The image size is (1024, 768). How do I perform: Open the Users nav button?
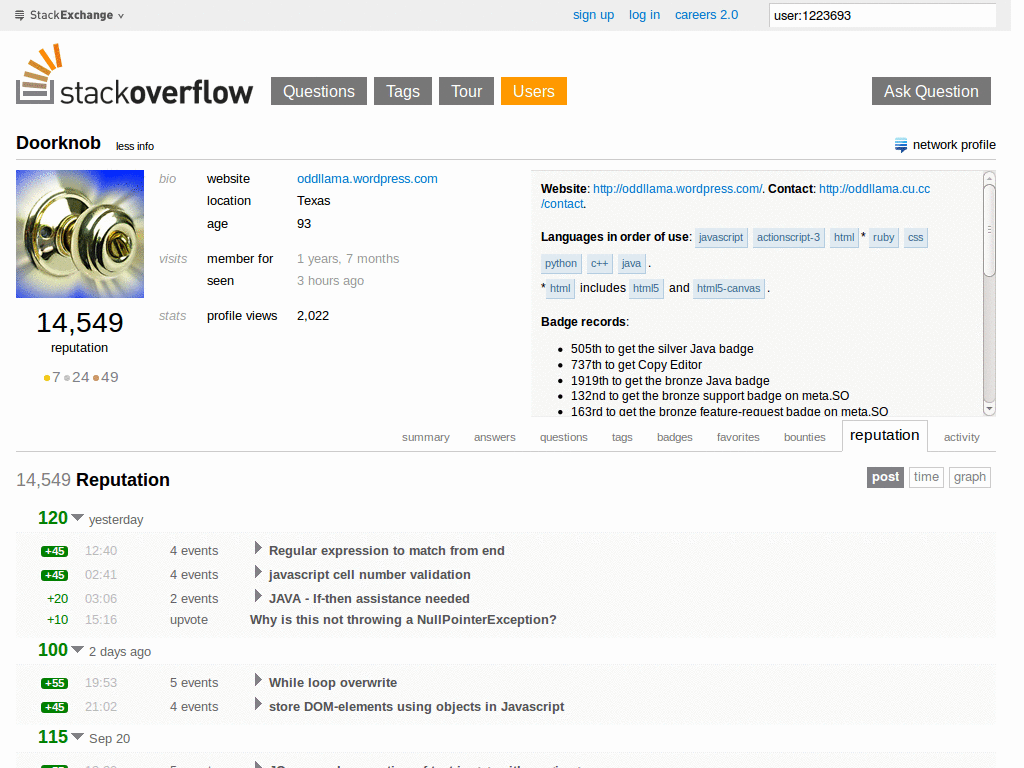pos(534,91)
